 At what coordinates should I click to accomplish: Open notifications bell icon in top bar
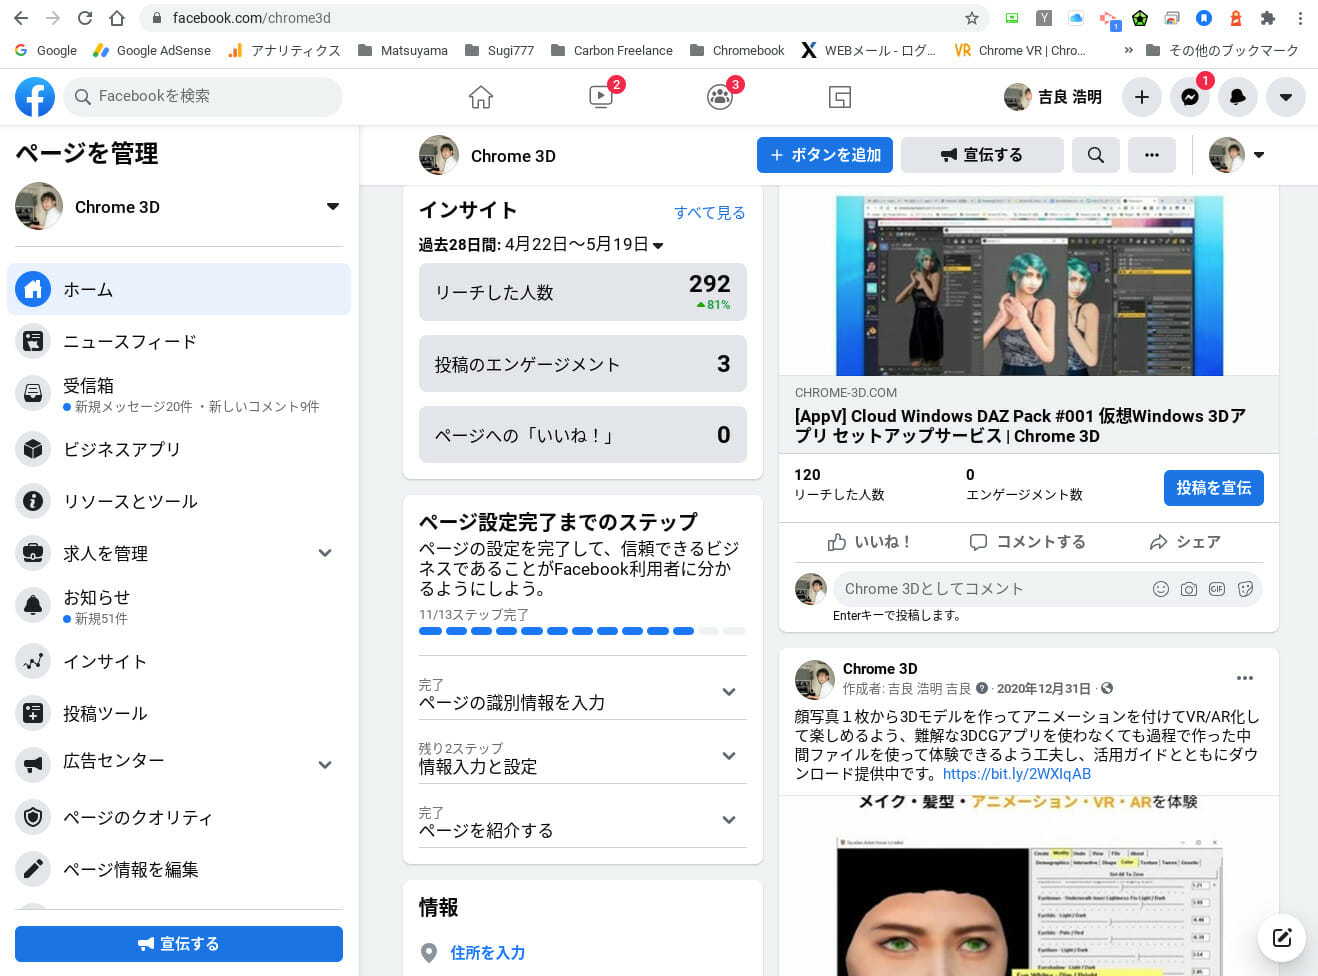(x=1238, y=97)
